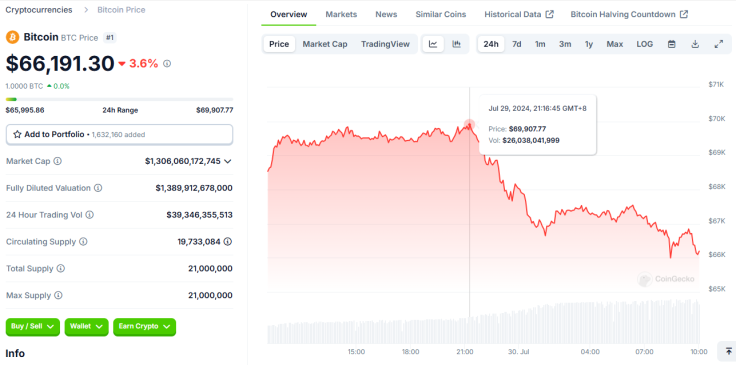Click the Max Supply info icon
This screenshot has height=365, width=736.
click(58, 296)
